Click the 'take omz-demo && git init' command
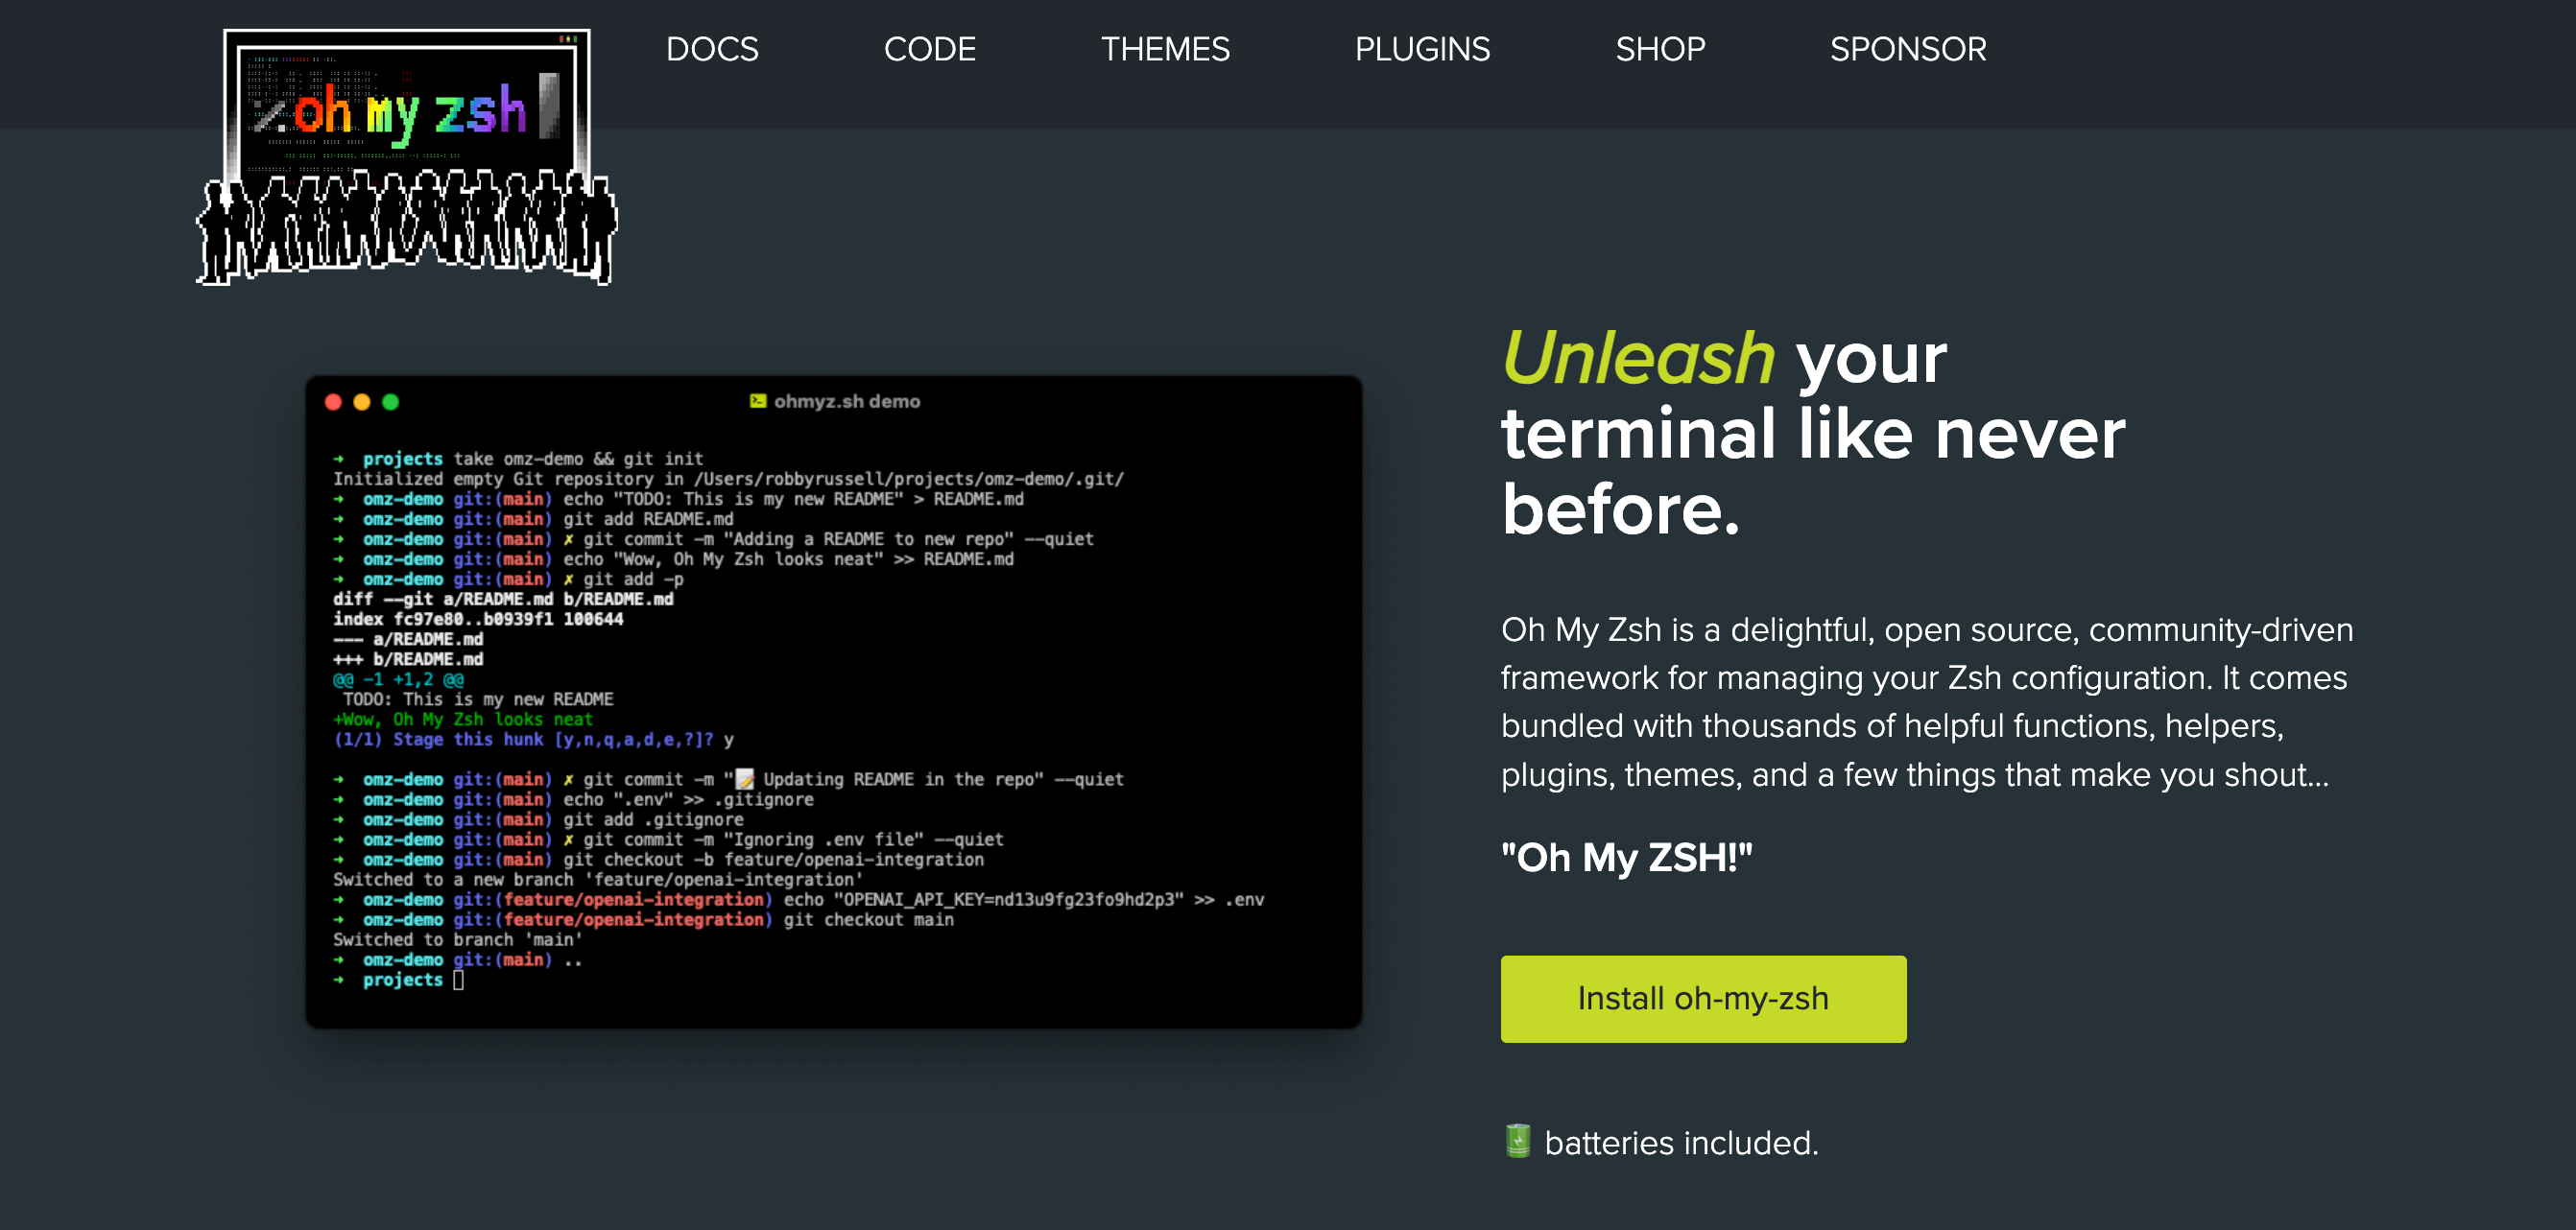This screenshot has width=2576, height=1230. click(578, 459)
